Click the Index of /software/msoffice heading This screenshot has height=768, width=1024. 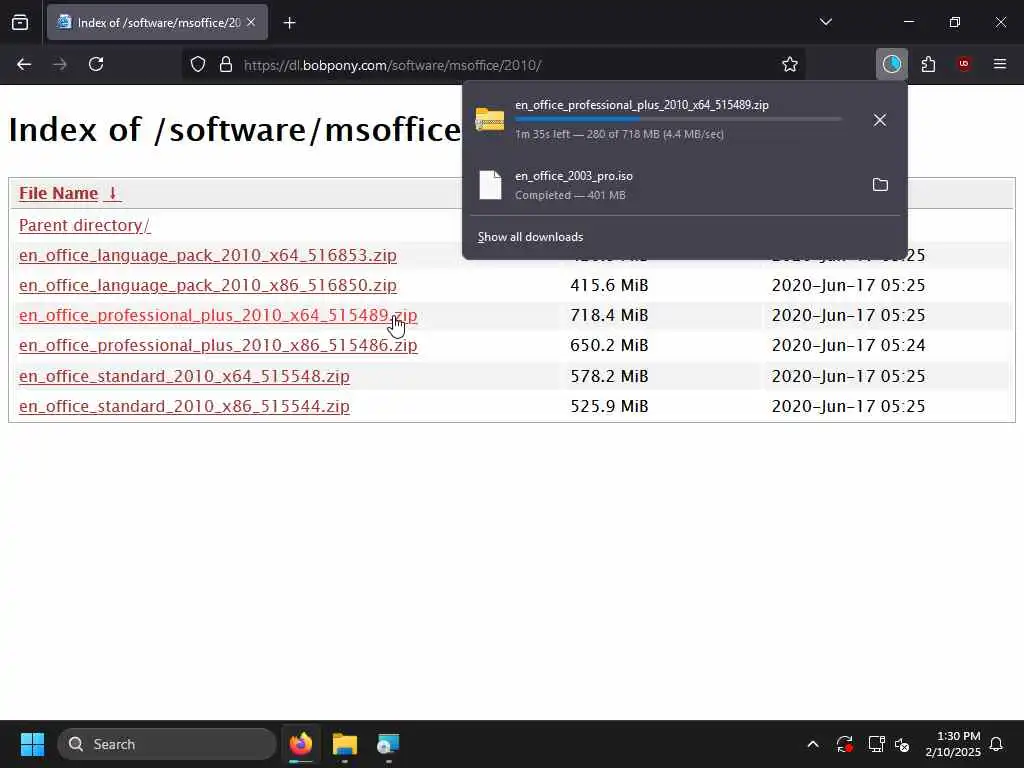click(235, 129)
